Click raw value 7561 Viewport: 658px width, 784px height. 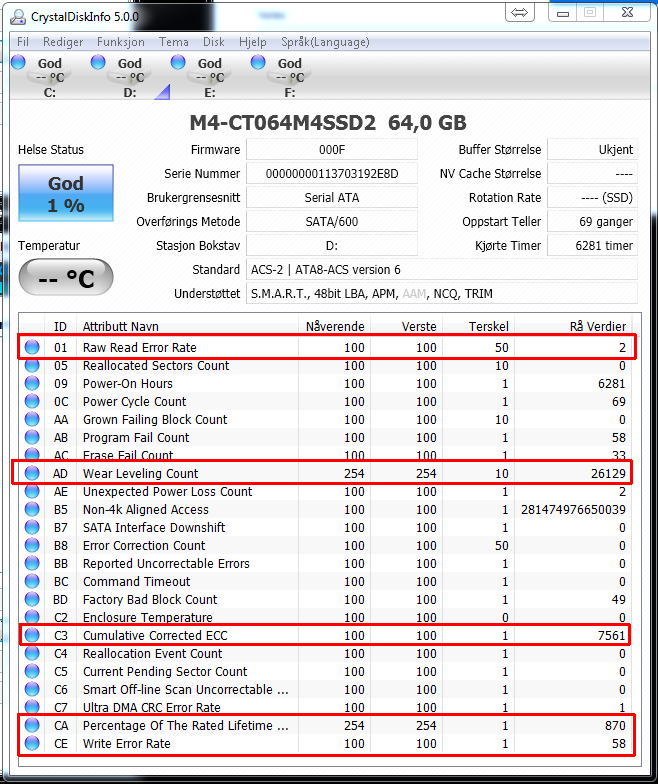click(612, 636)
